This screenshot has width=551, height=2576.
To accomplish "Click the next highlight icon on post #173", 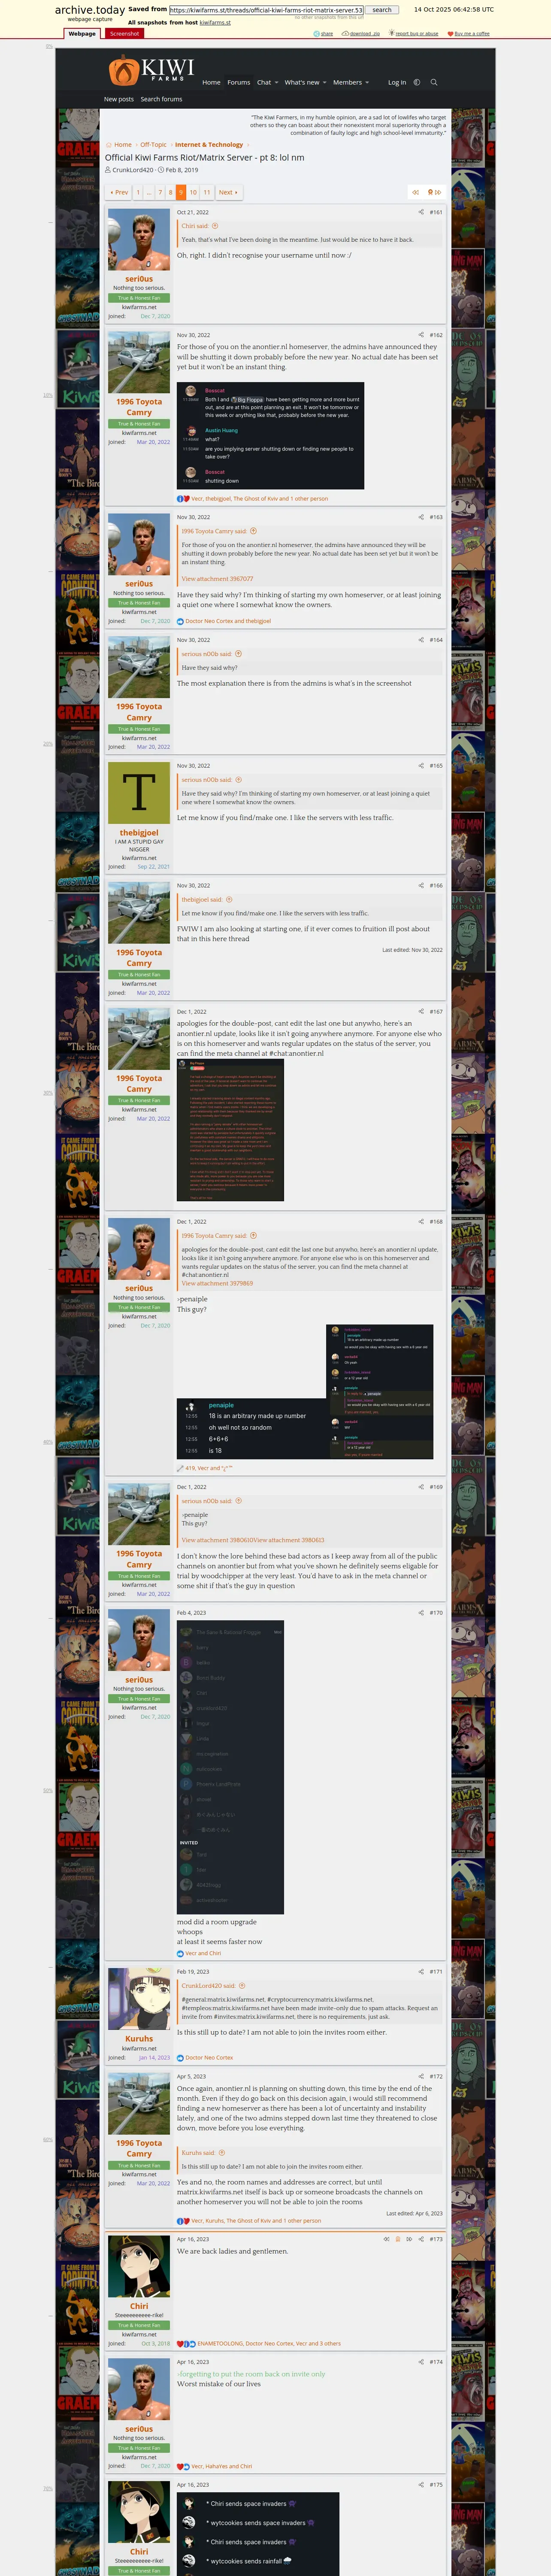I will [409, 2238].
